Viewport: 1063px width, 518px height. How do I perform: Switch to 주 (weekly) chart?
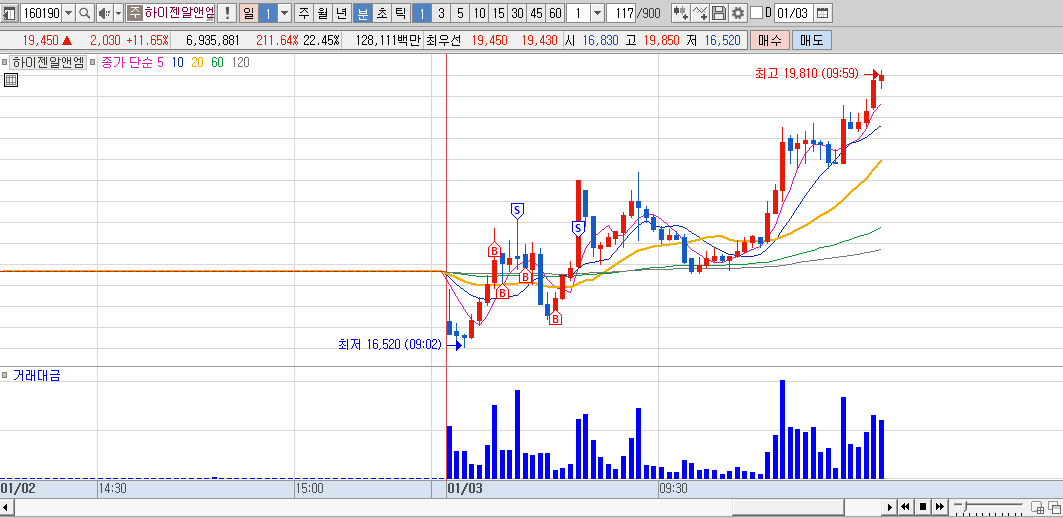pyautogui.click(x=304, y=13)
